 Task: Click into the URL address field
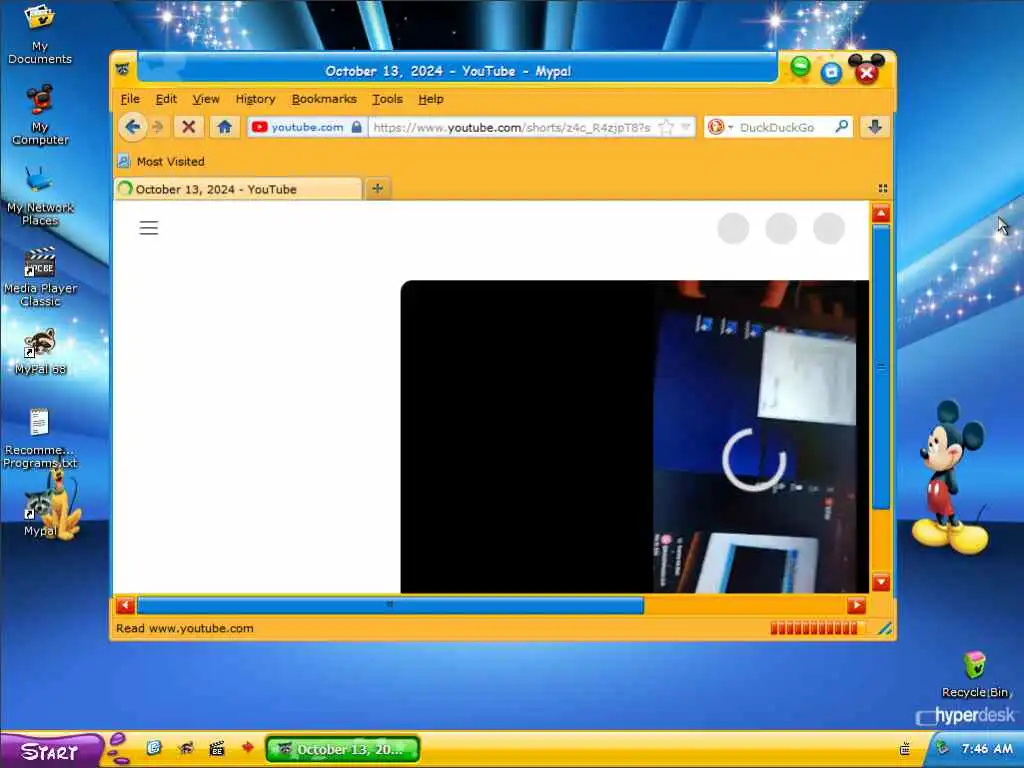[x=513, y=127]
